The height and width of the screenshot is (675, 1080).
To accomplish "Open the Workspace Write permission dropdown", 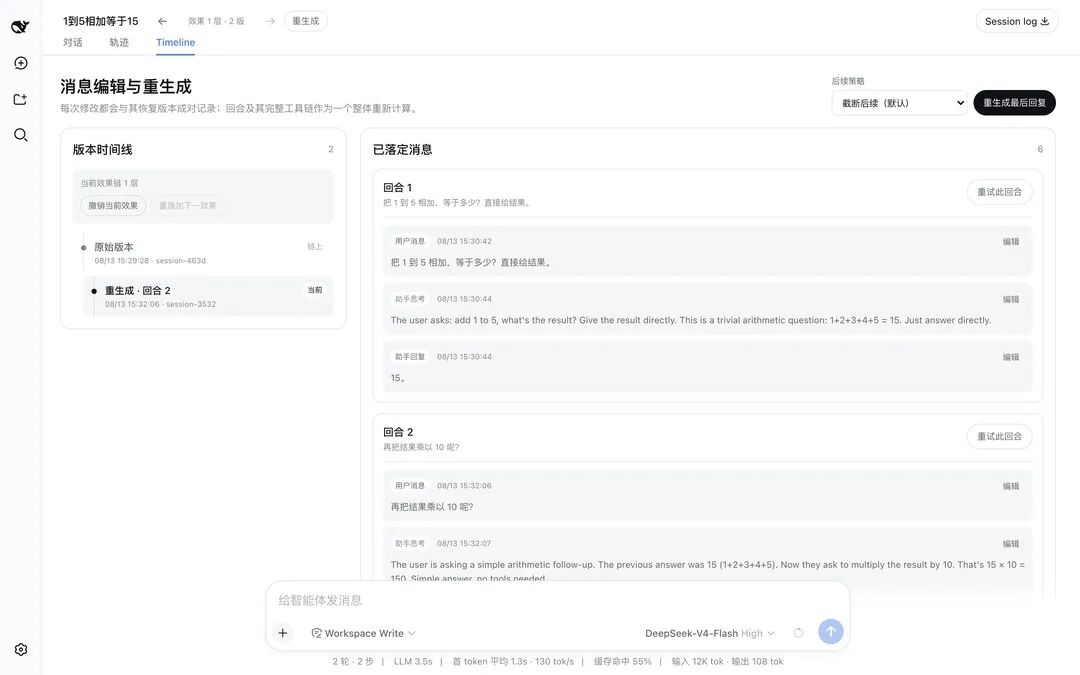I will 363,633.
